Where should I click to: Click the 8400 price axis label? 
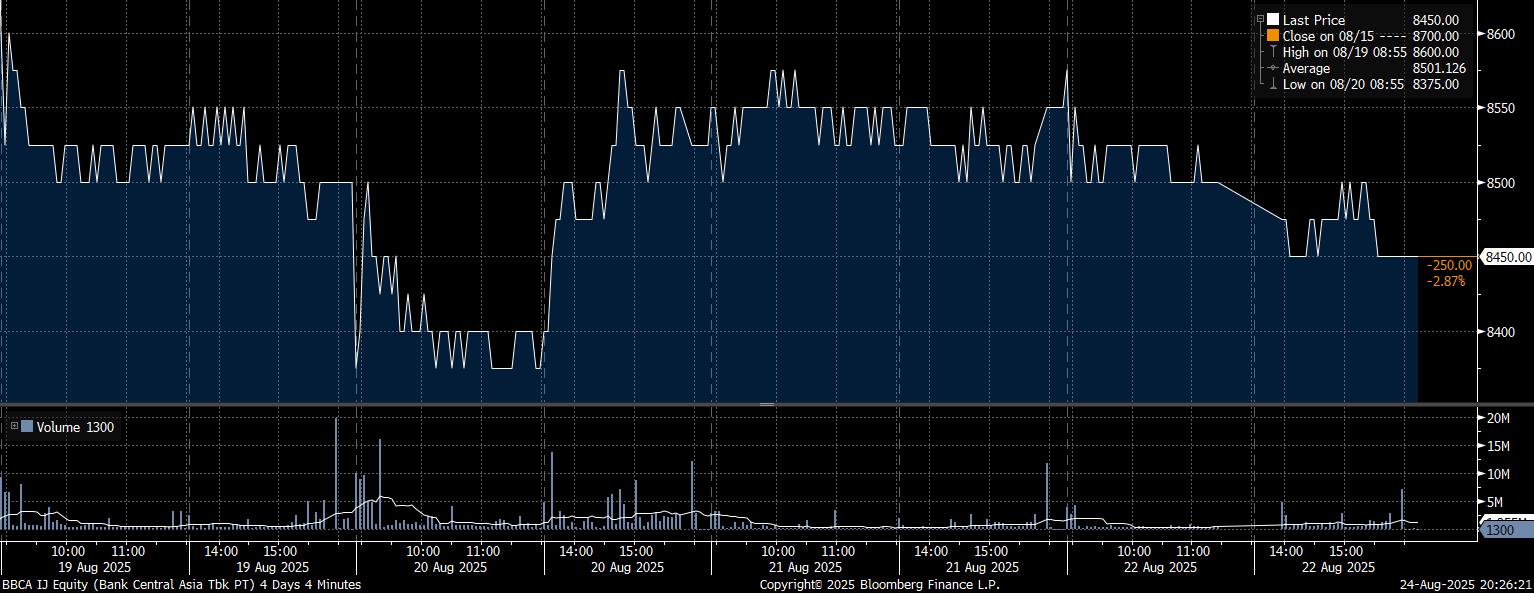(1500, 332)
